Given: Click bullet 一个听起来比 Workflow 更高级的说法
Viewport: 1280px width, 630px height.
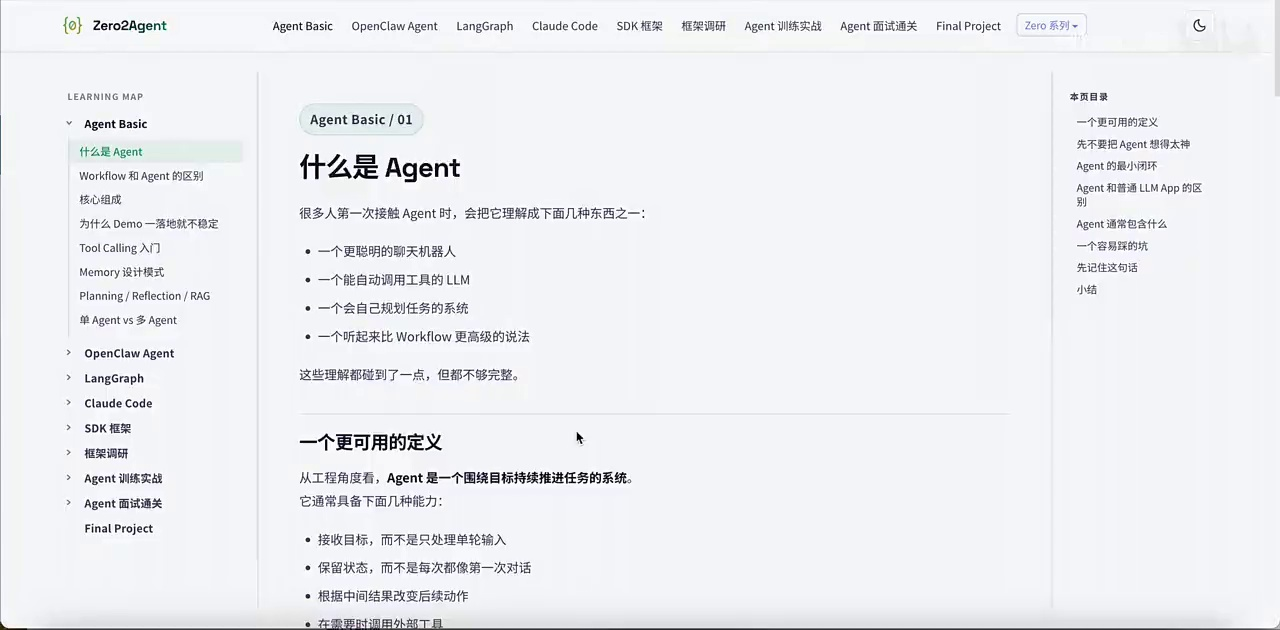Looking at the screenshot, I should point(423,336).
